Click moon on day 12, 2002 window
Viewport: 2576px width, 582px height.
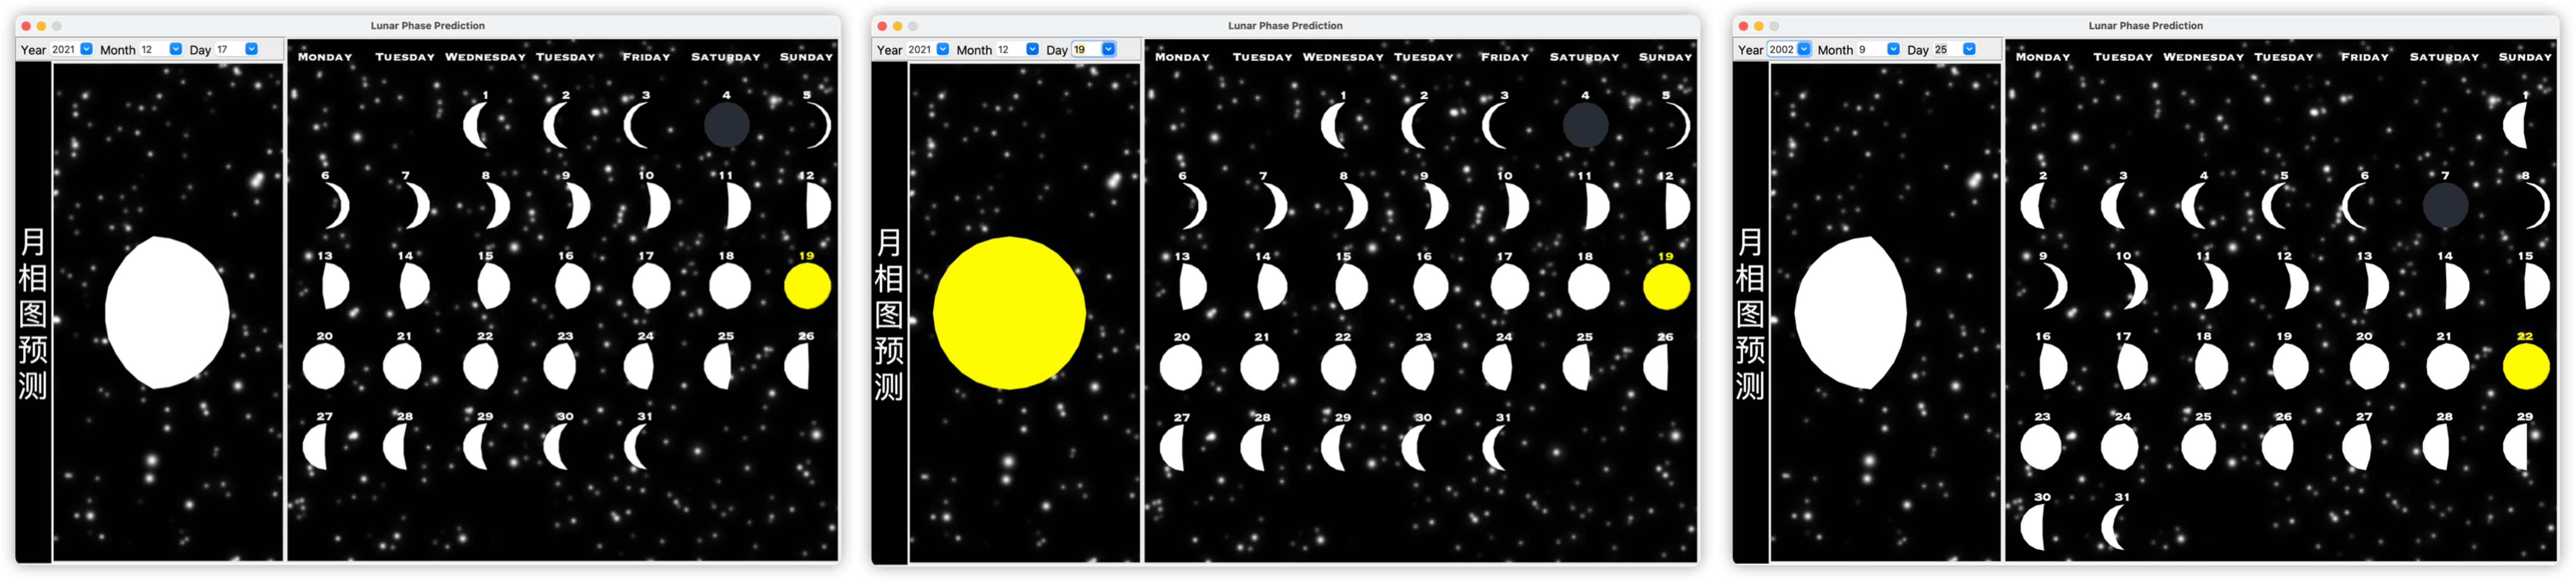point(2295,286)
